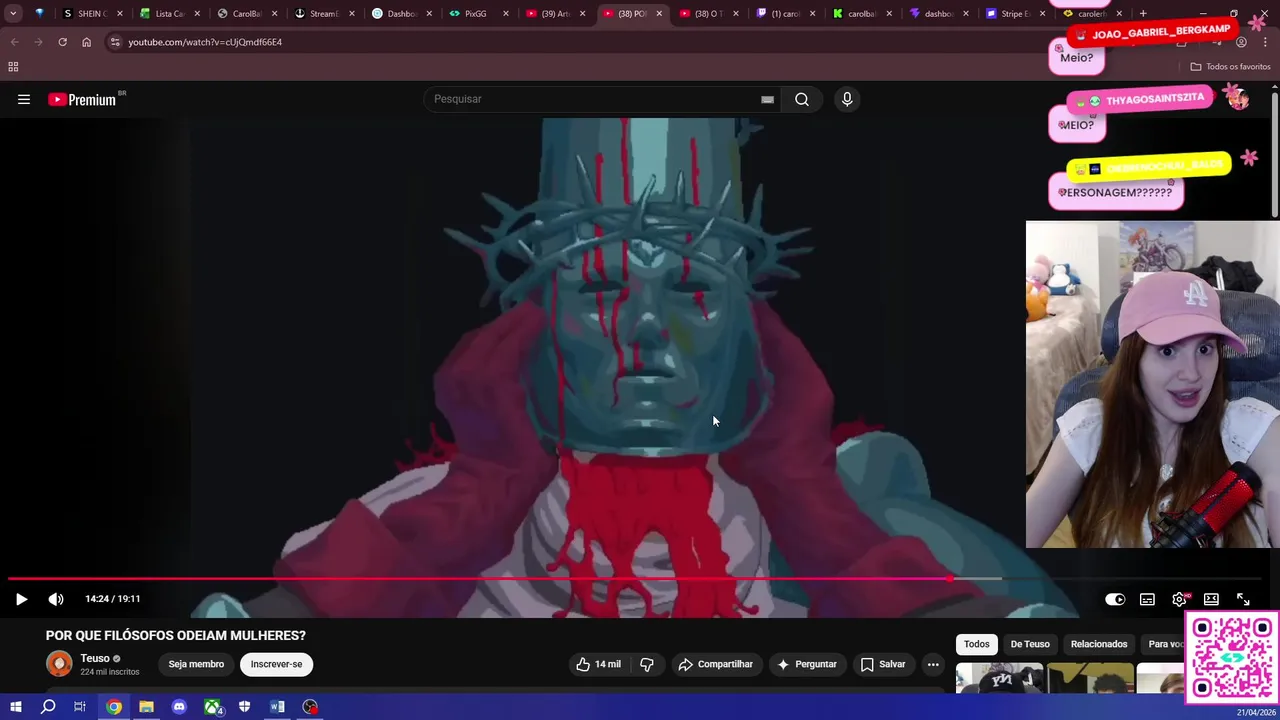Open a new browser tab
1280x720 pixels.
coord(1143,14)
